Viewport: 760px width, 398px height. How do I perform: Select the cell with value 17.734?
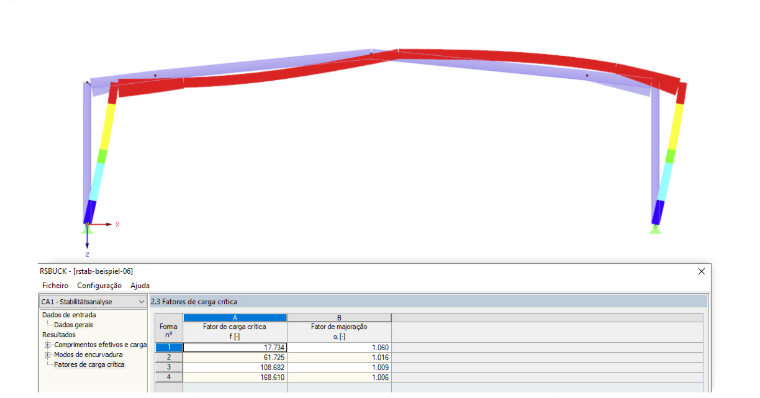coord(235,347)
